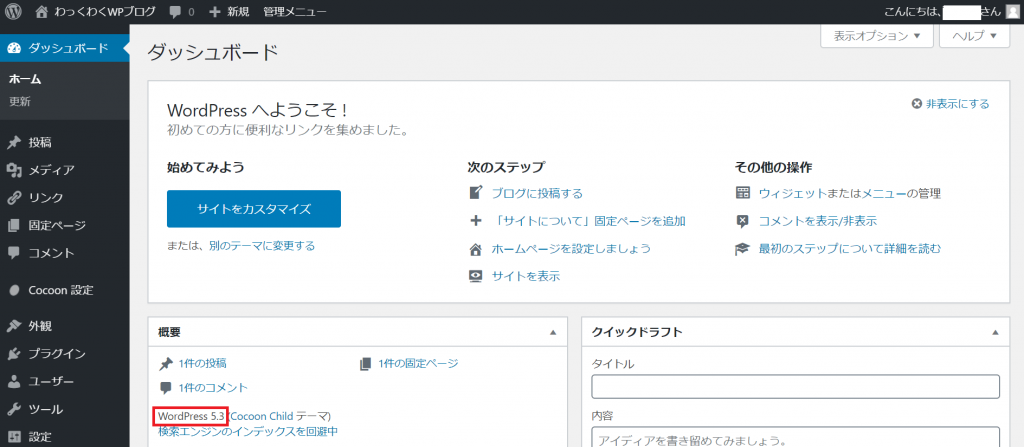Collapse the クイックドラフト panel arrow
The width and height of the screenshot is (1024, 447).
click(994, 331)
